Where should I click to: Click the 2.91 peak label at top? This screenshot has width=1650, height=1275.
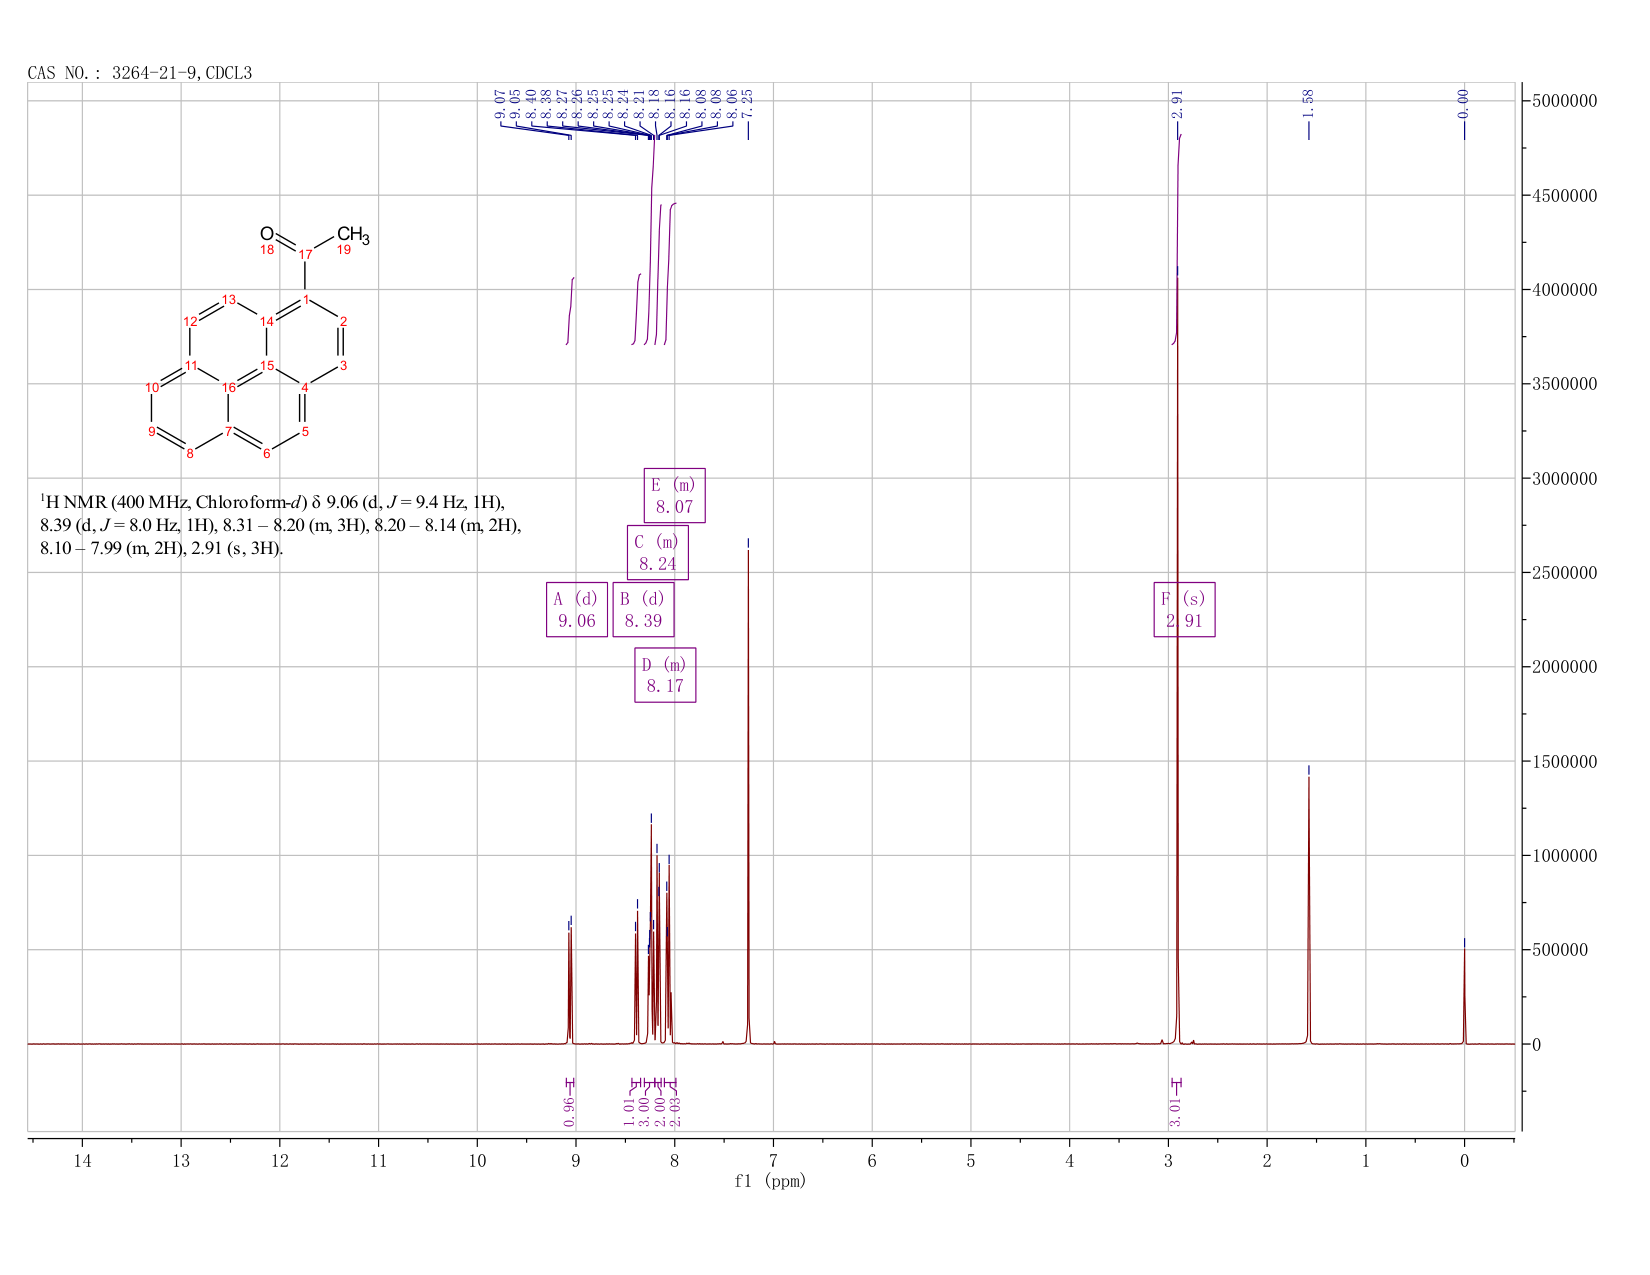tap(1177, 104)
